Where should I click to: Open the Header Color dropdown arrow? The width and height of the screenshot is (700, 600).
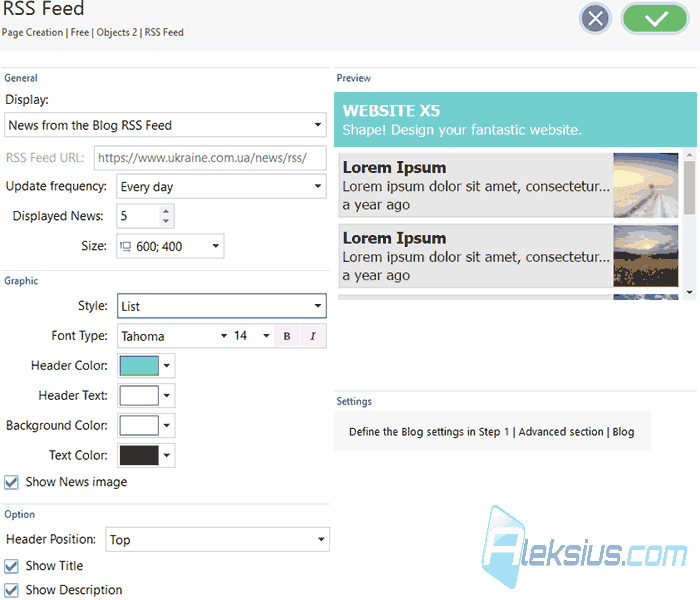click(167, 366)
